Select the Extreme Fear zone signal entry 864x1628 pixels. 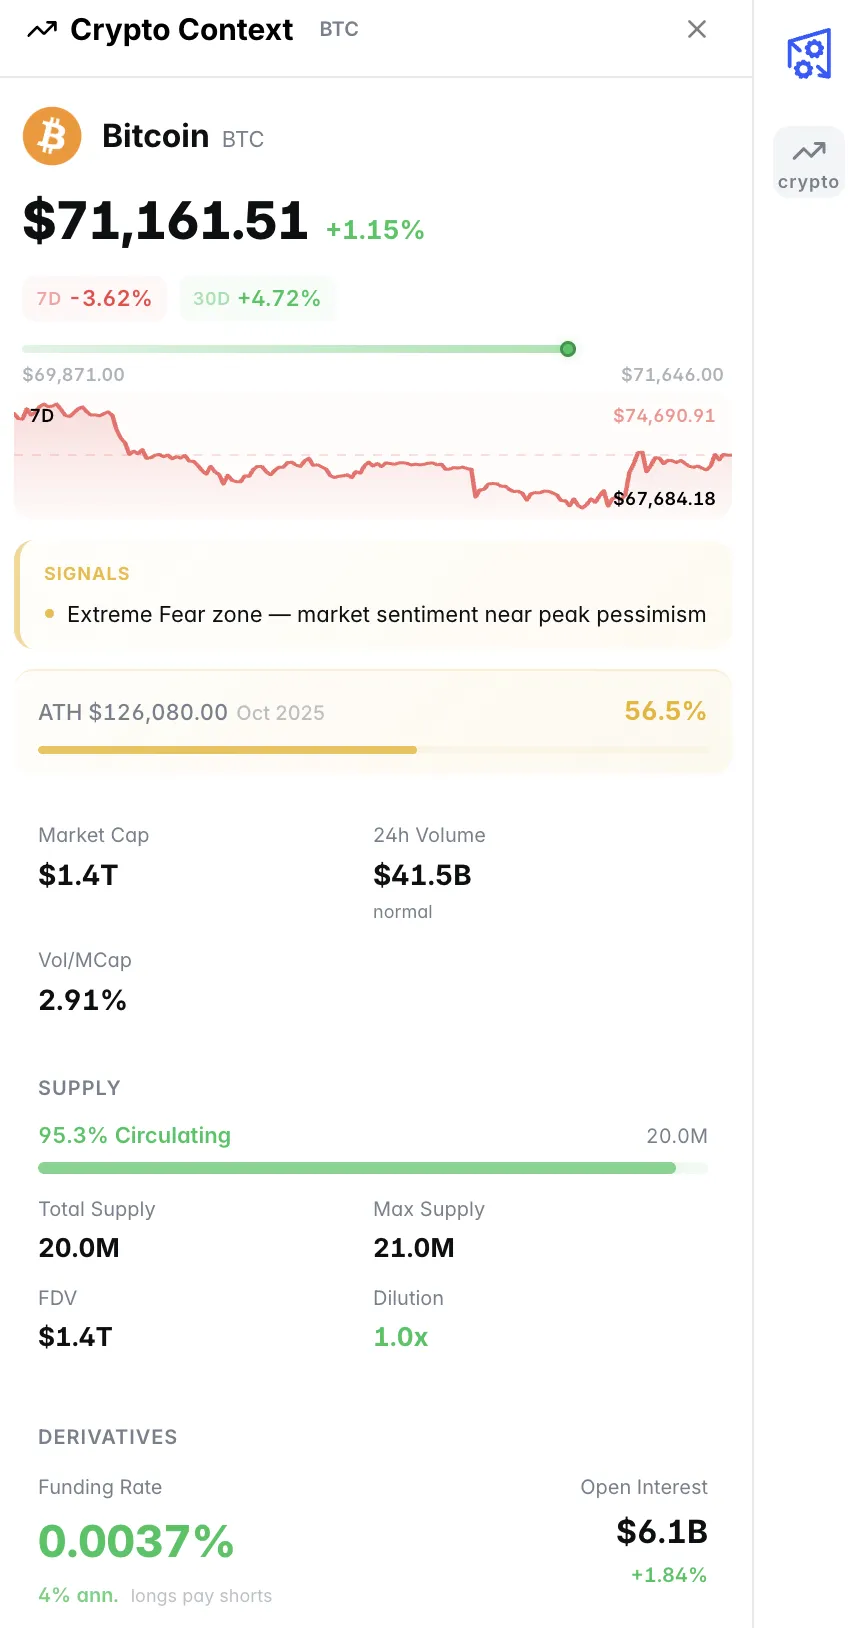(x=386, y=615)
